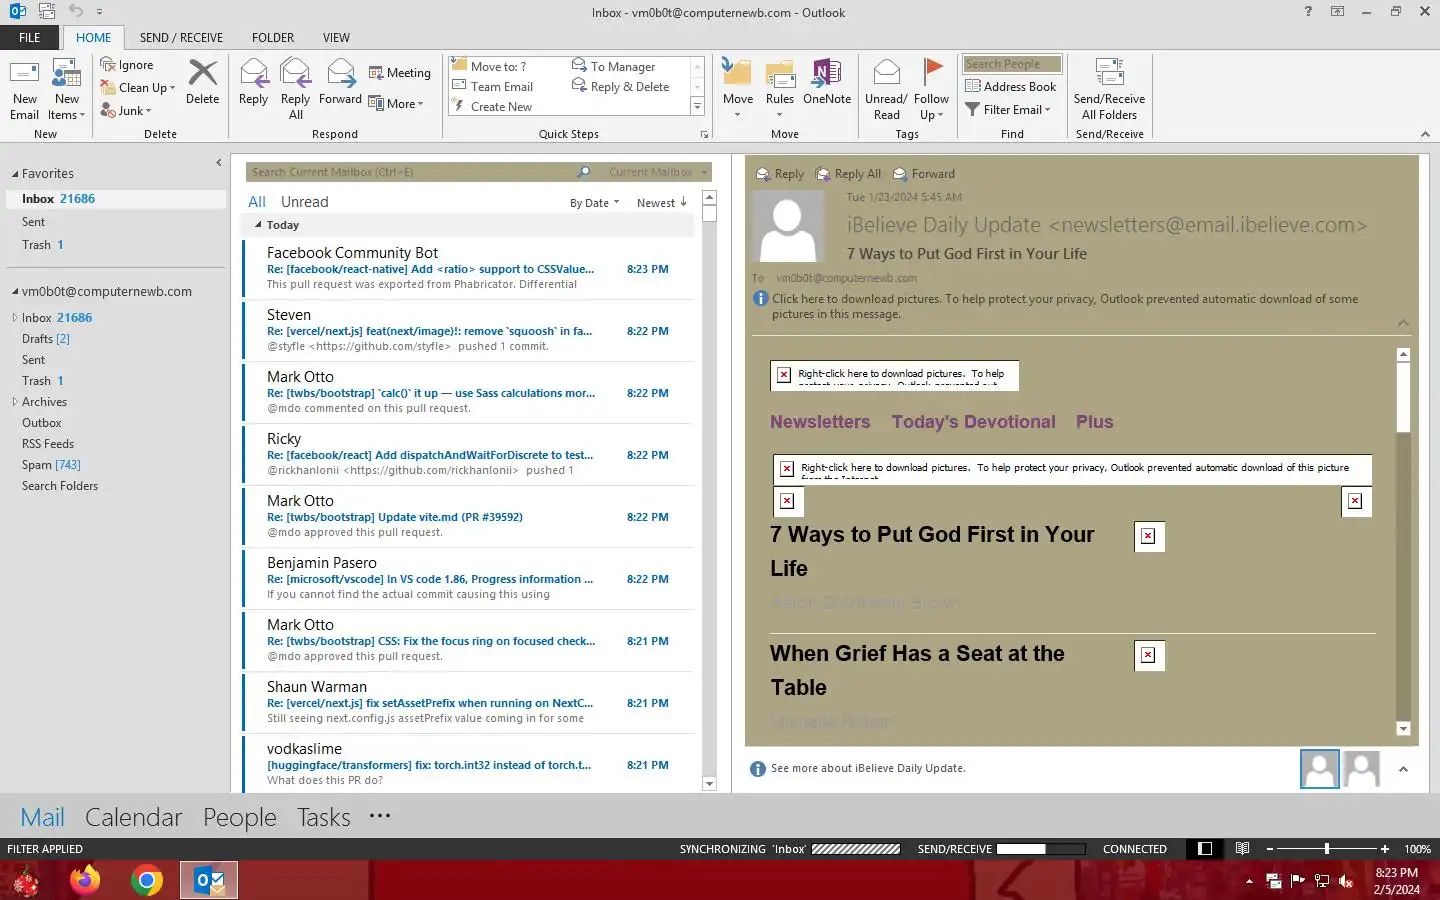Screen dimensions: 1440x900
Task: Click the Forward ribbon icon
Action: pyautogui.click(x=340, y=73)
